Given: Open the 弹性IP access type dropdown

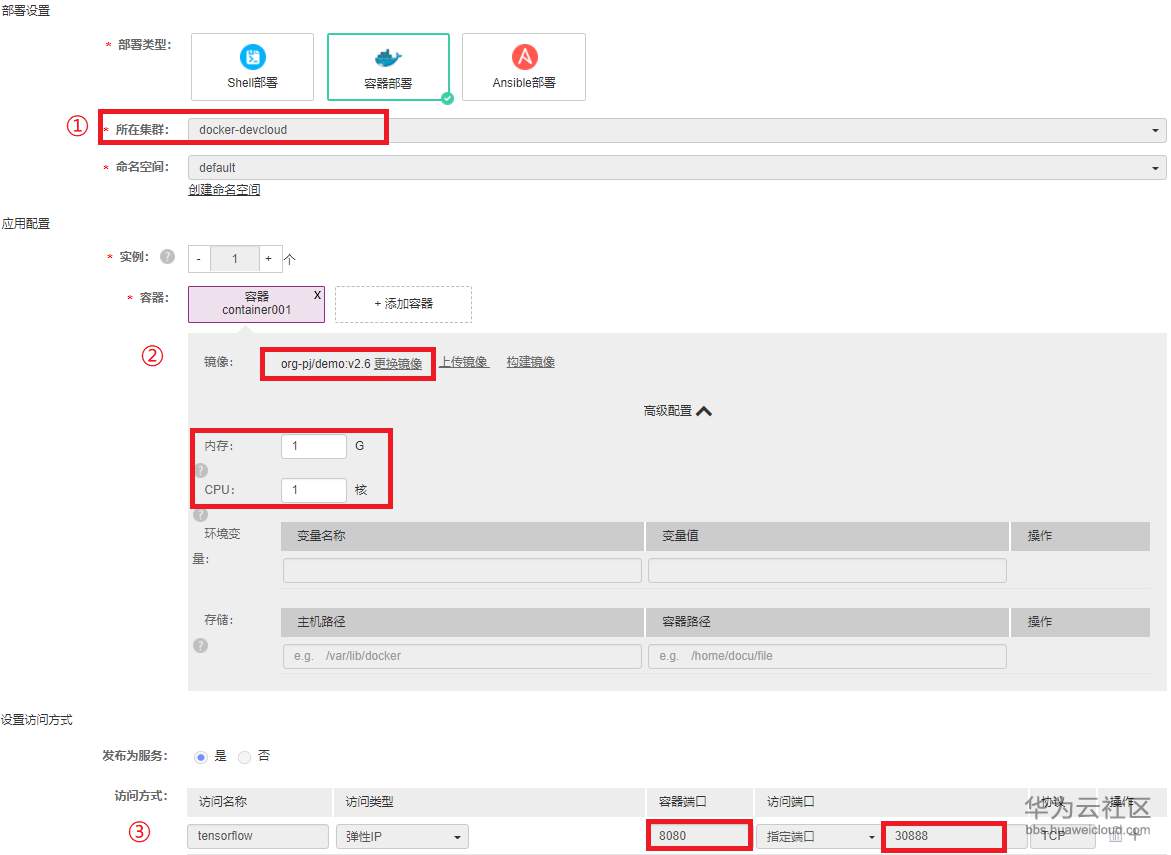Looking at the screenshot, I should (402, 836).
